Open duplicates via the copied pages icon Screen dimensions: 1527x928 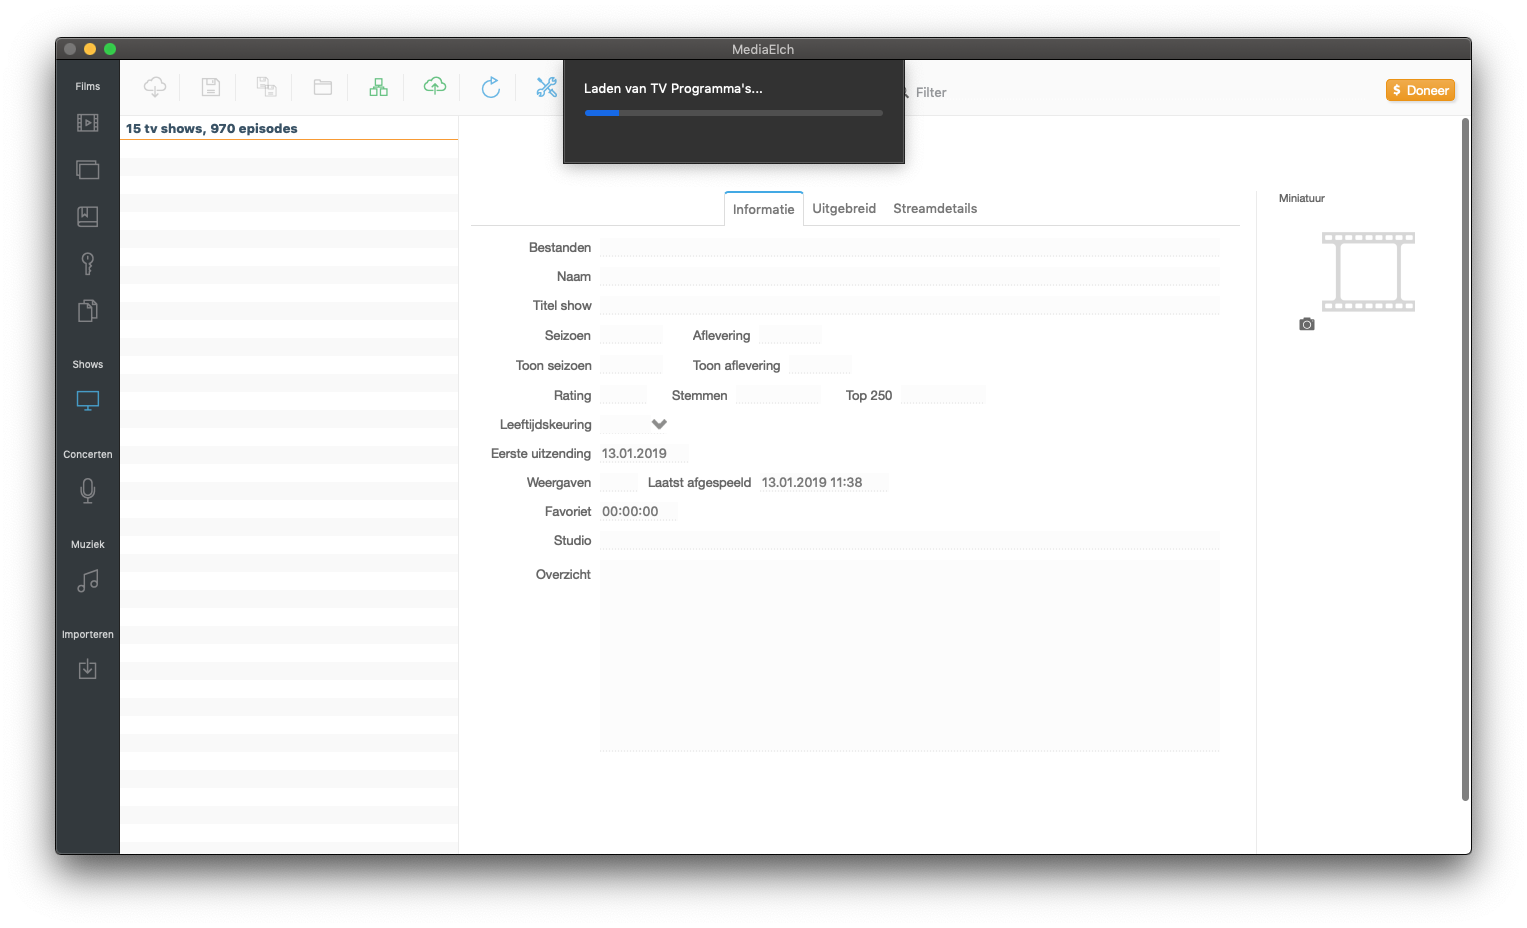(88, 311)
